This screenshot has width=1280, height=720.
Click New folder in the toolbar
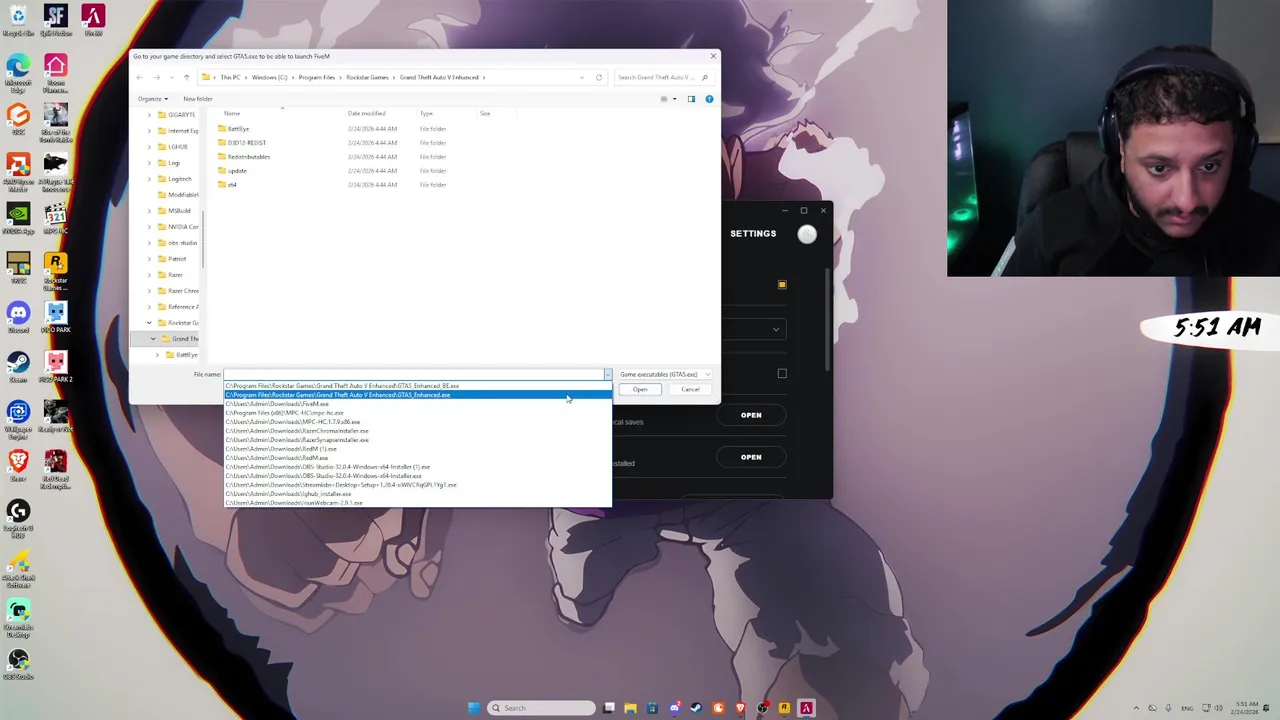pos(198,99)
